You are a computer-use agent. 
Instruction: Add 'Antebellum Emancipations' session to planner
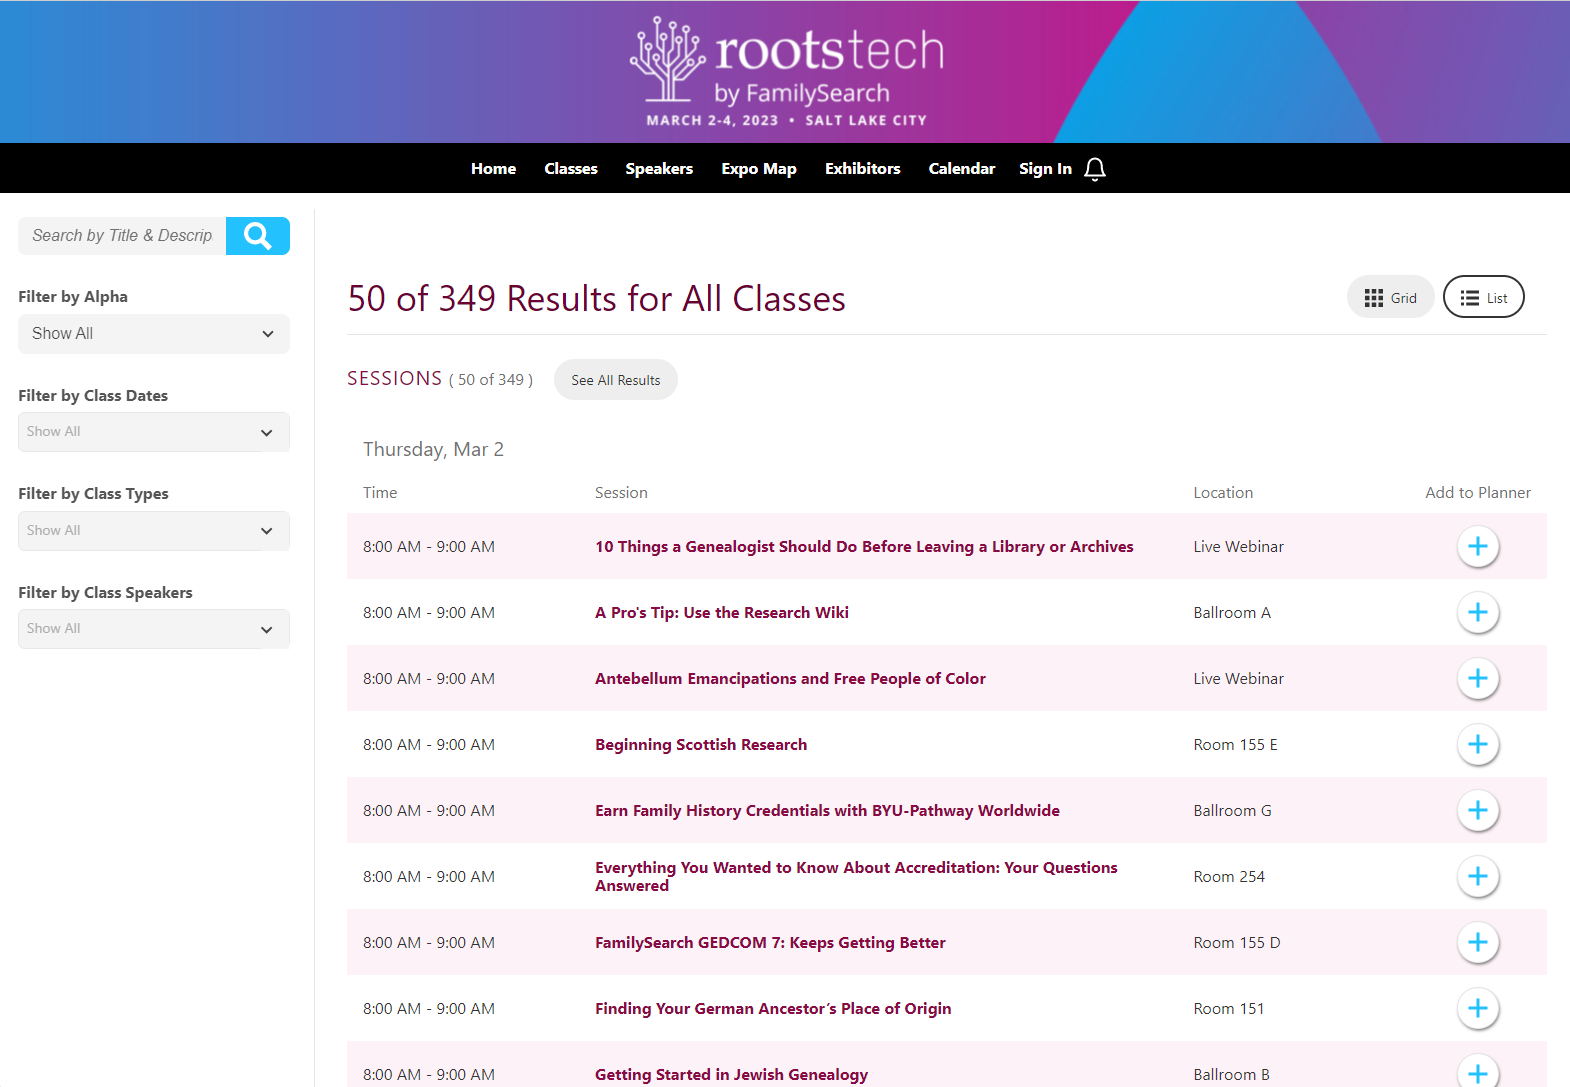tap(1478, 679)
